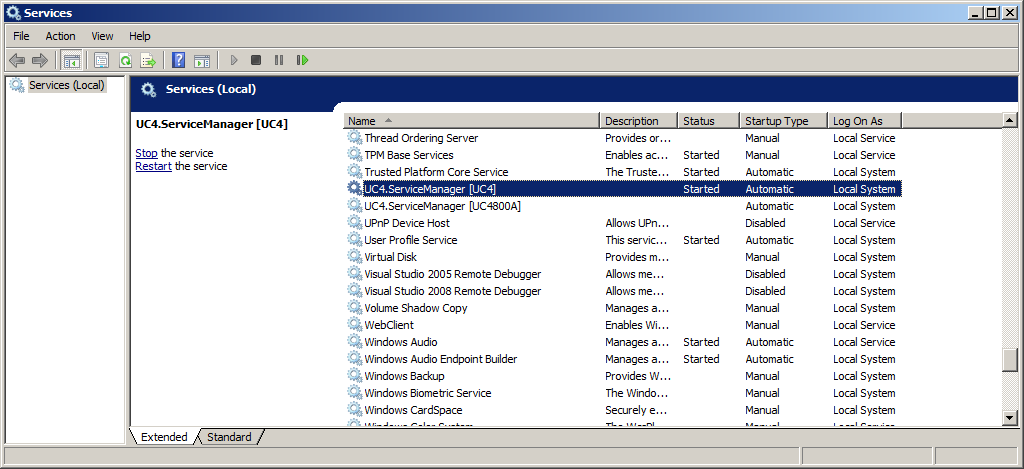Click the Services window title bar icon
Viewport: 1024px width, 469px height.
[x=12, y=12]
